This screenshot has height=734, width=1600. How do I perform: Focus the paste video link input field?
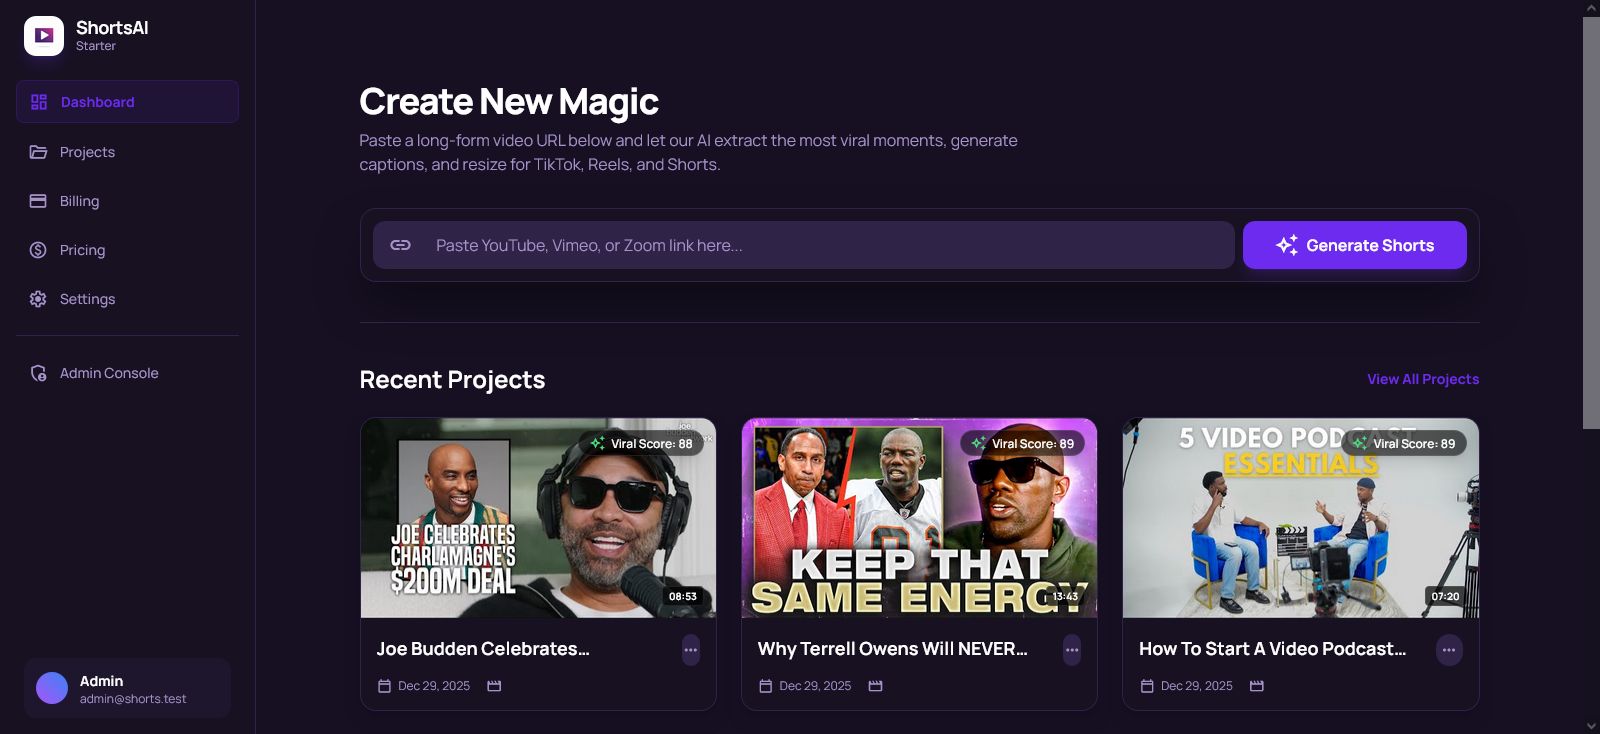click(x=830, y=245)
